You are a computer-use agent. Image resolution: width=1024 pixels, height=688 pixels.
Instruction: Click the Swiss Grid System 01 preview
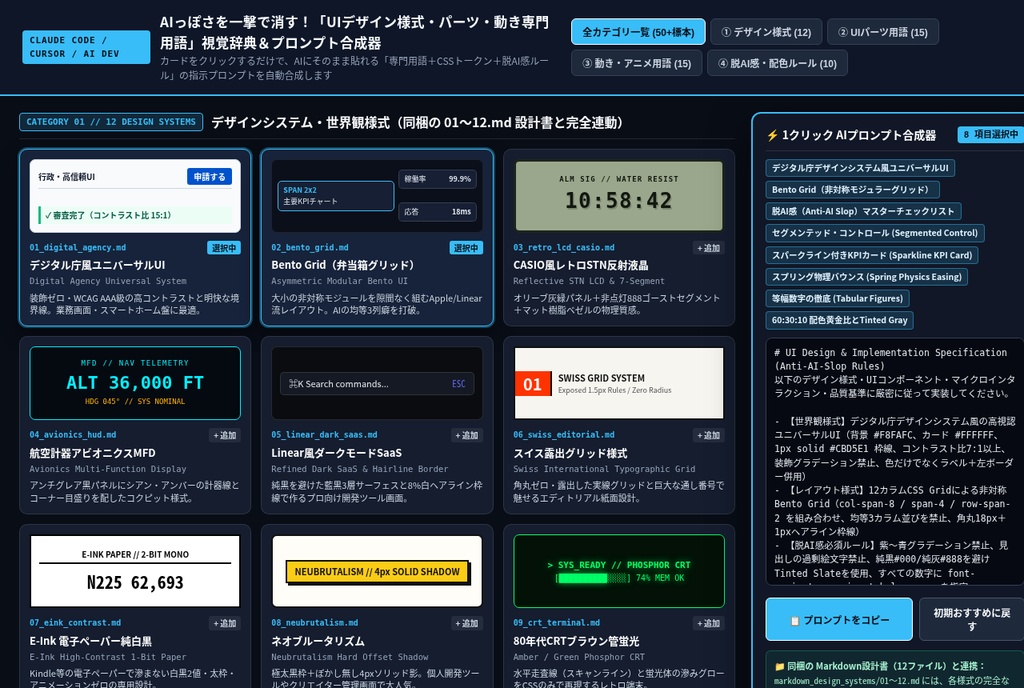(x=619, y=383)
